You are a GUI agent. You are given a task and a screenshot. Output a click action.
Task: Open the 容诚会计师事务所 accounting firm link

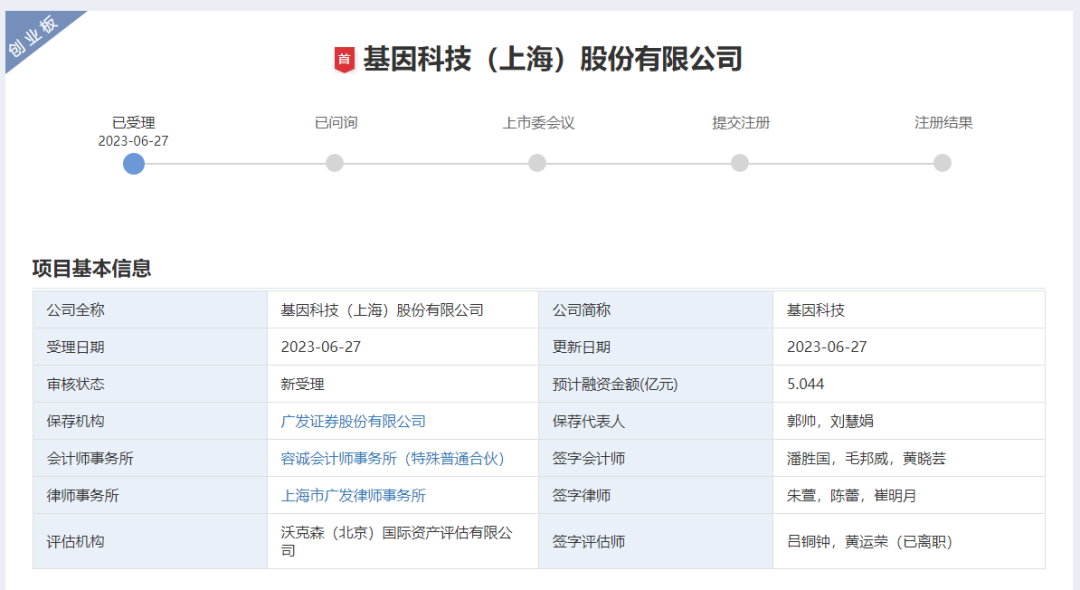click(x=392, y=459)
